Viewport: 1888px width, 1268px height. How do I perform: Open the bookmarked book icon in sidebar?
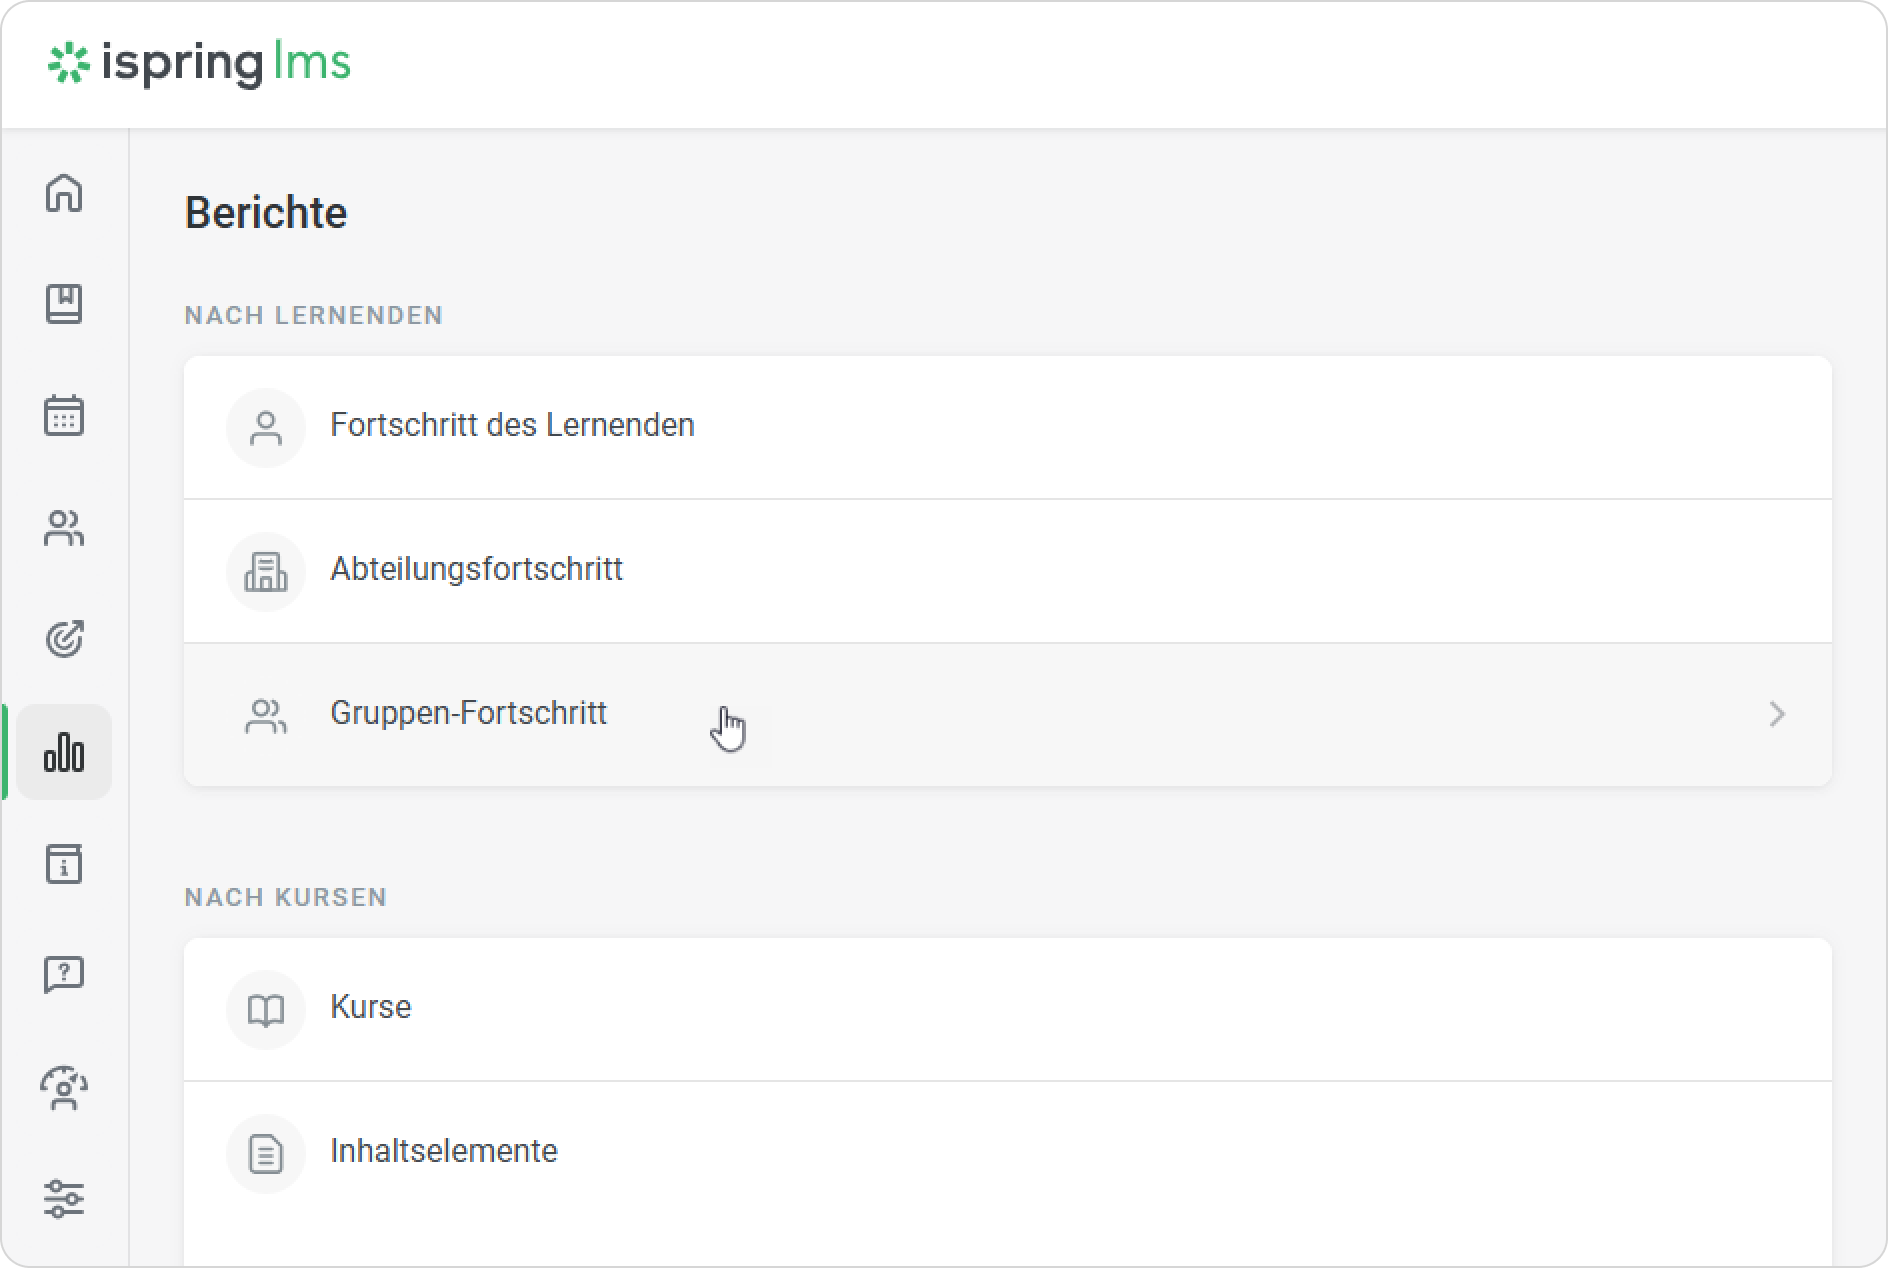click(x=64, y=304)
